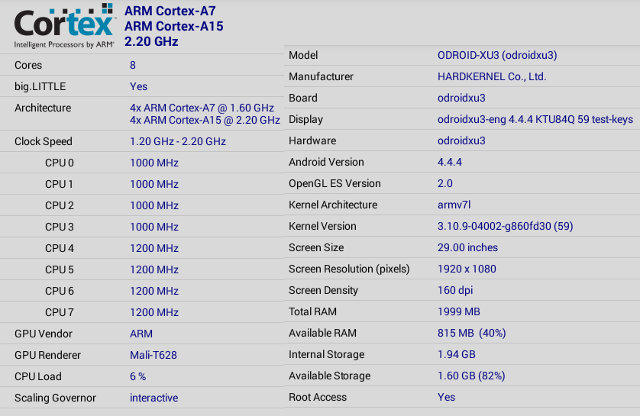Click the Available Storage value '1.60 GB (82%)'
640x416 pixels.
pyautogui.click(x=471, y=376)
